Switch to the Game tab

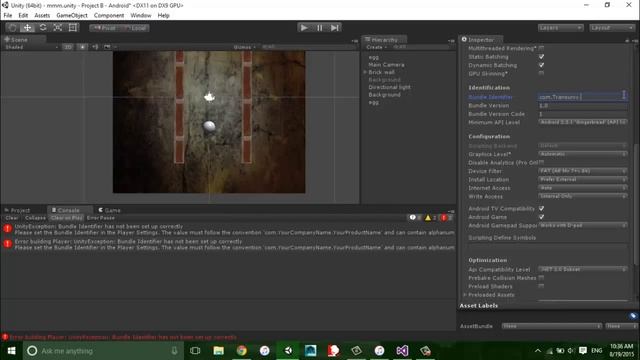pos(109,210)
